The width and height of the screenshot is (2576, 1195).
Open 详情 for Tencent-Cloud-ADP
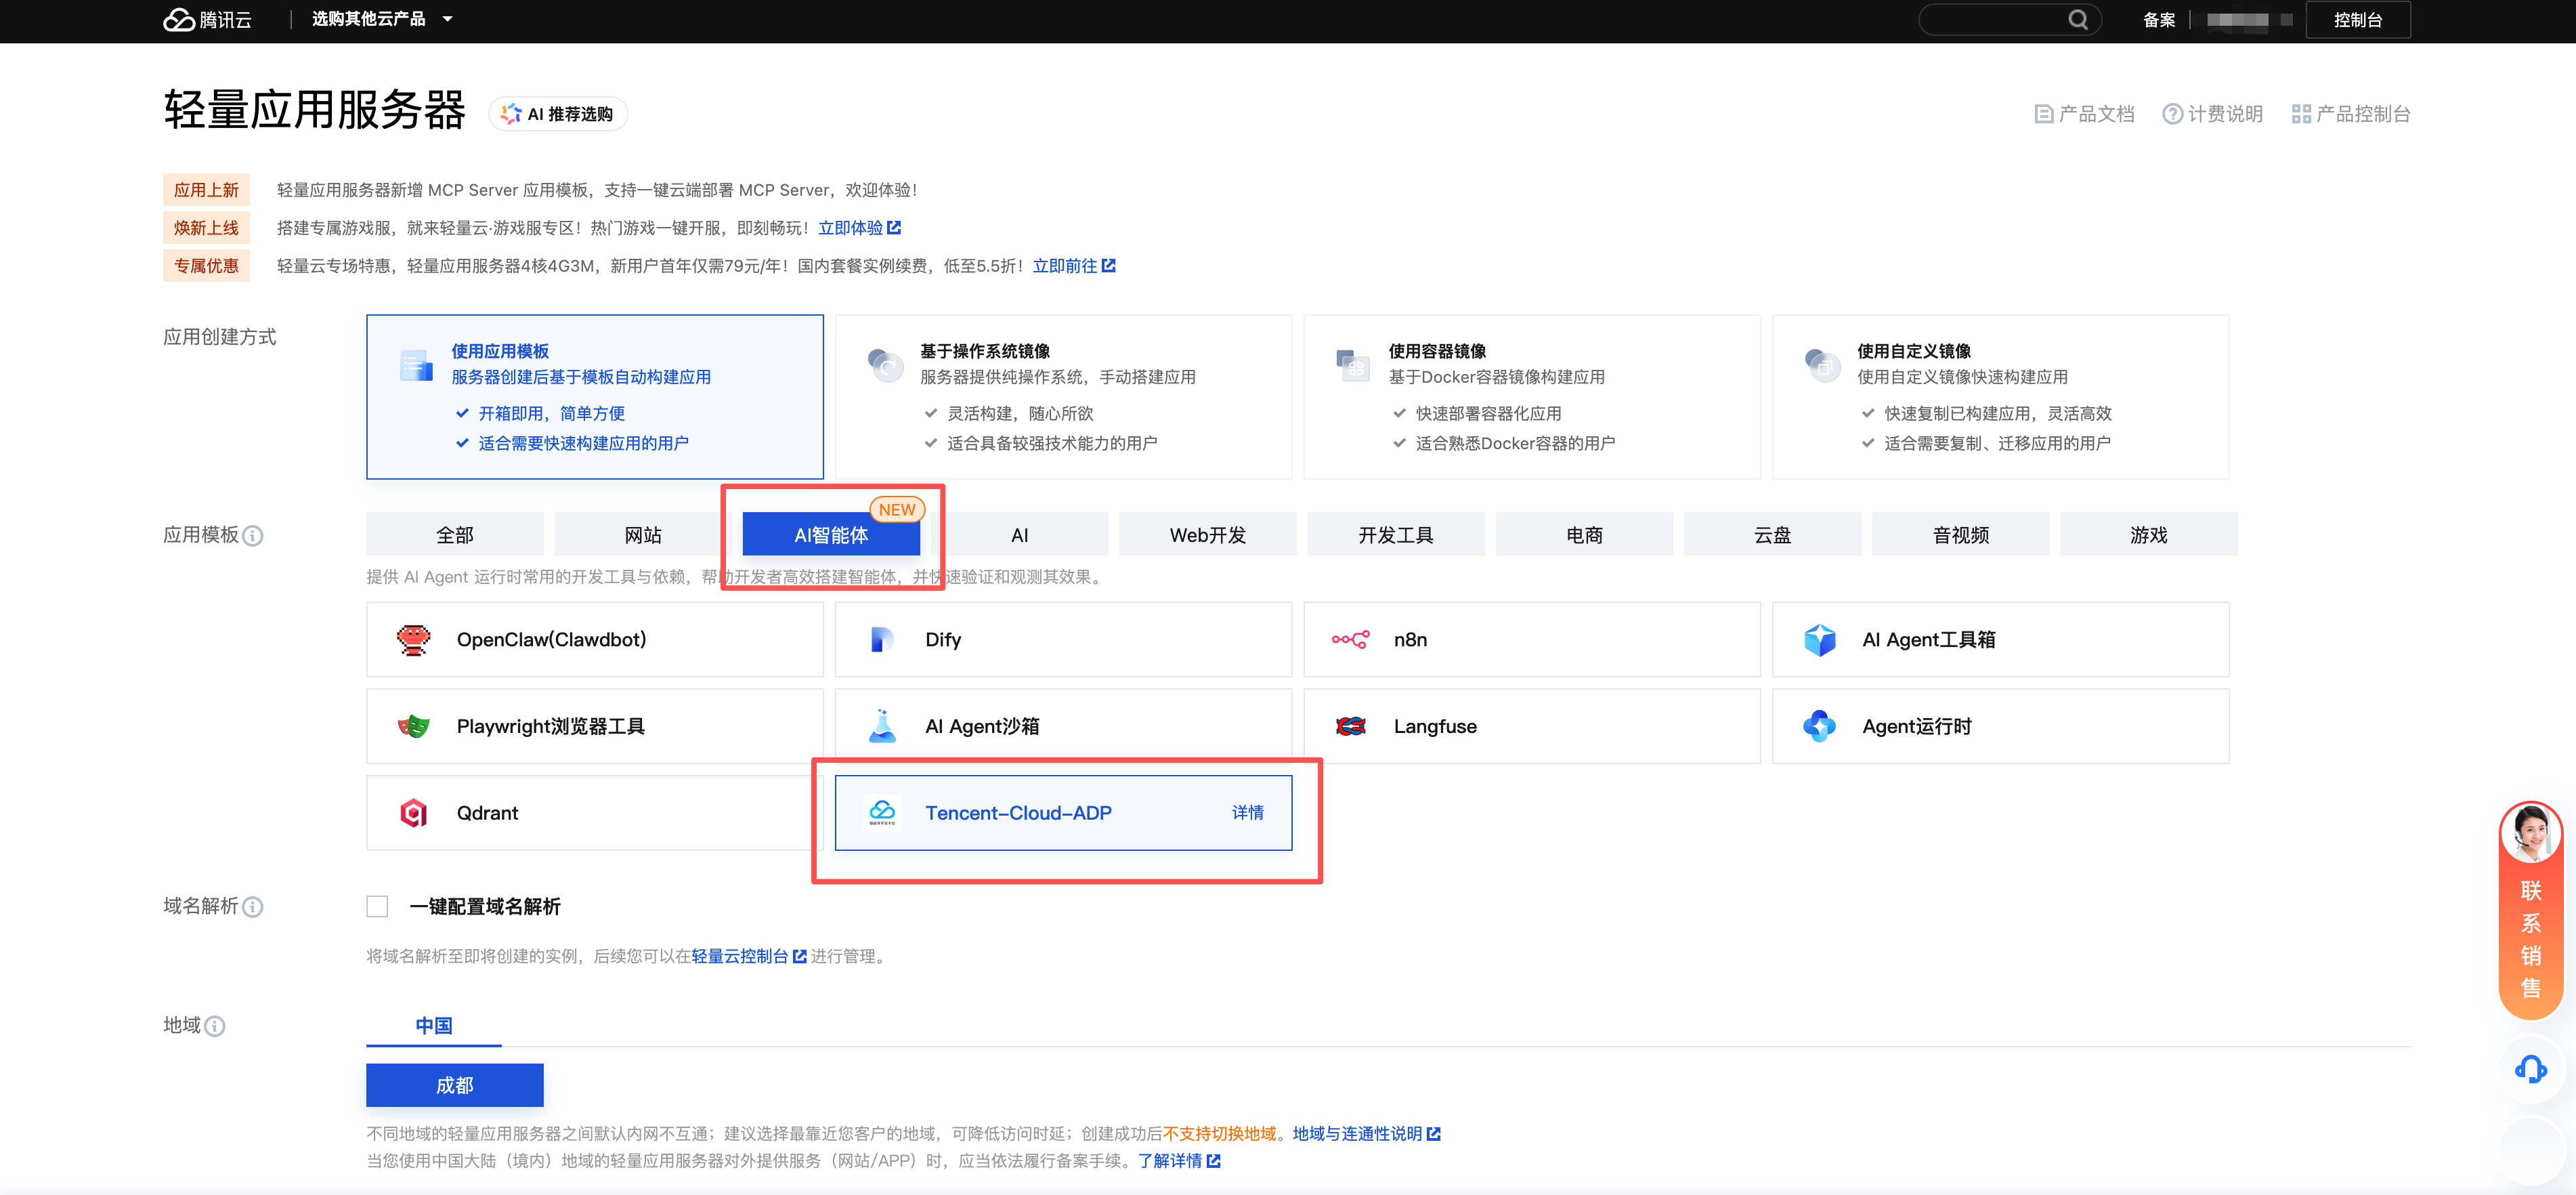pyautogui.click(x=1247, y=813)
